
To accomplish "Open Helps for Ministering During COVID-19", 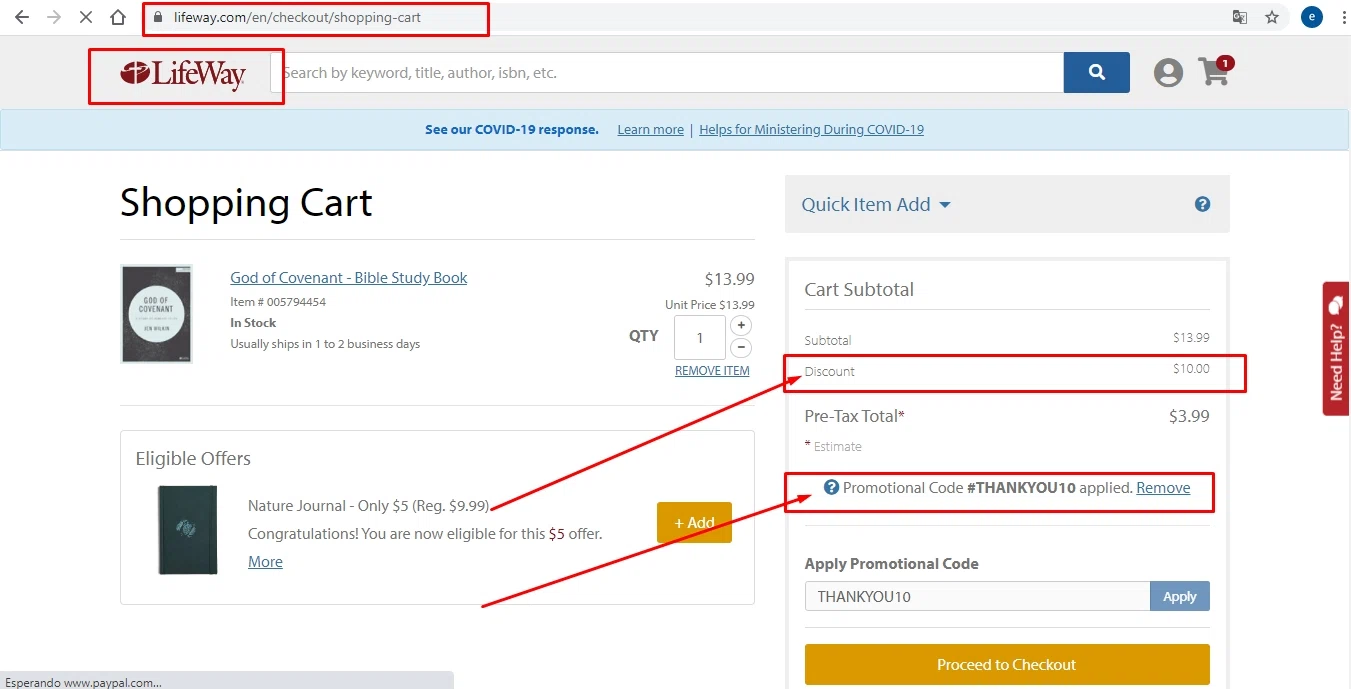I will [x=811, y=130].
